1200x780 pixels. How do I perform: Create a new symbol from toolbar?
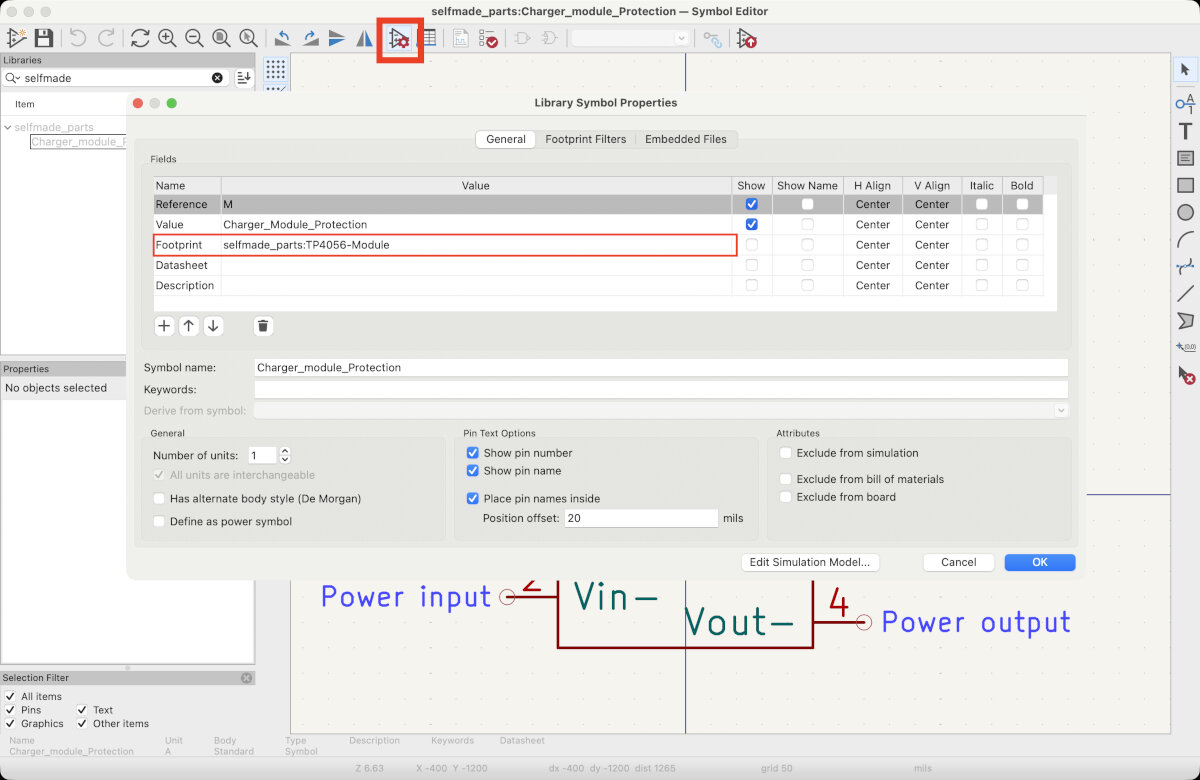tap(17, 38)
